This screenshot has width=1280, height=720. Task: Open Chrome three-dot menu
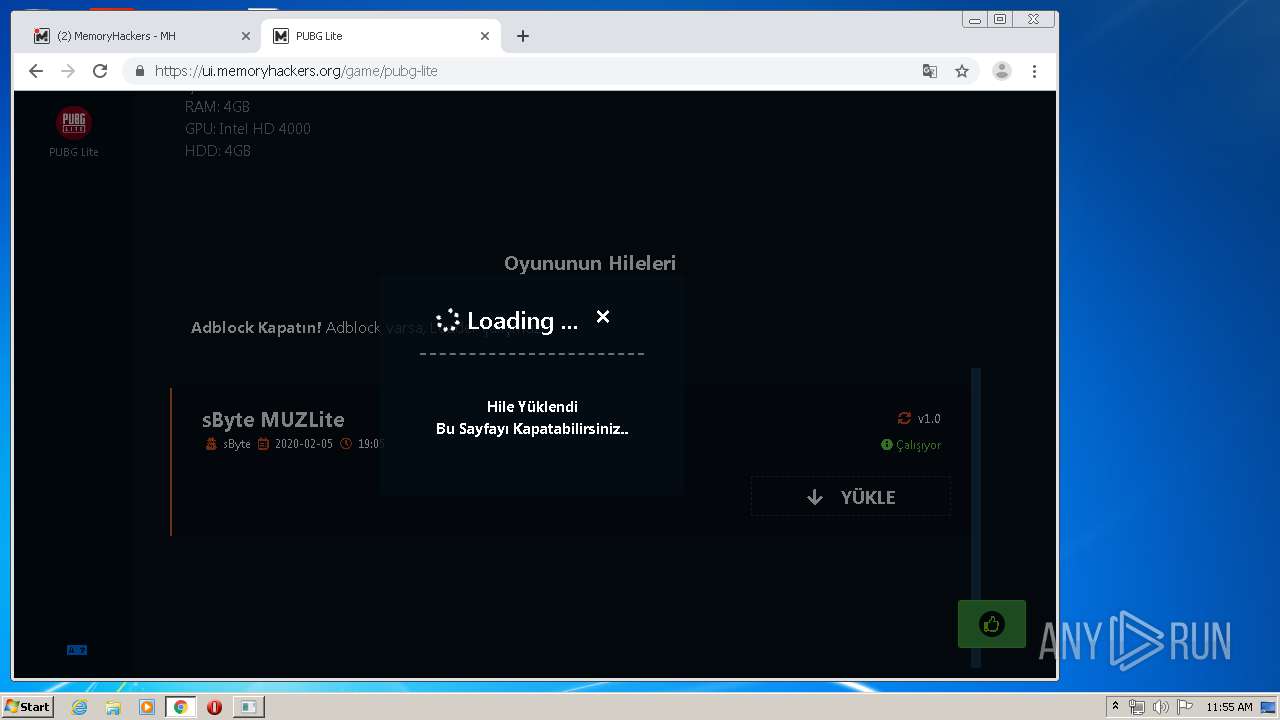(x=1034, y=71)
